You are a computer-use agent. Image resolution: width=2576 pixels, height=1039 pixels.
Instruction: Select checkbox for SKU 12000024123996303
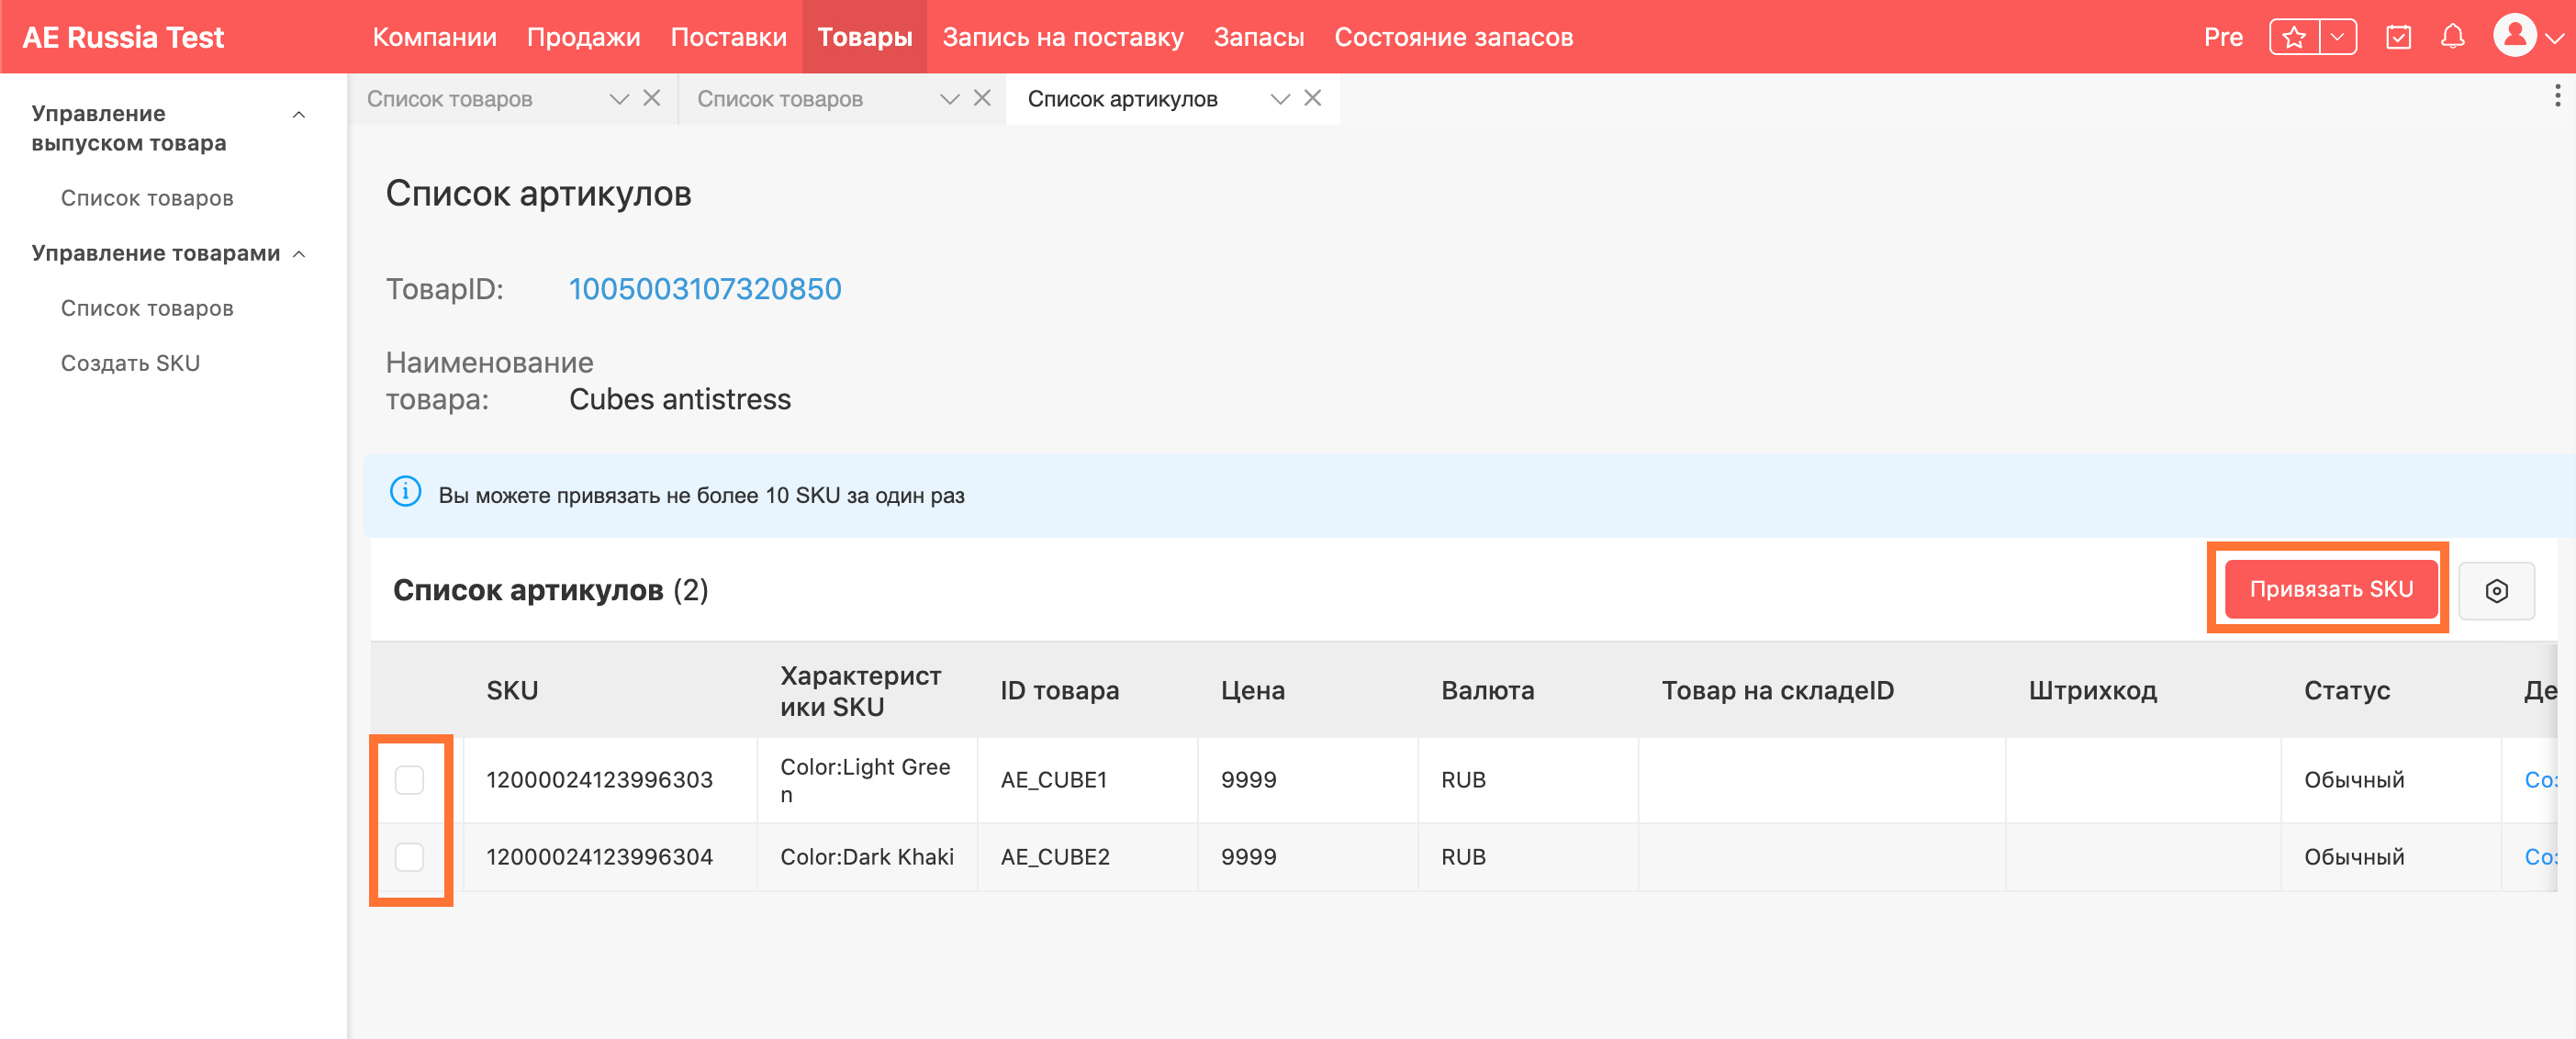(x=409, y=779)
